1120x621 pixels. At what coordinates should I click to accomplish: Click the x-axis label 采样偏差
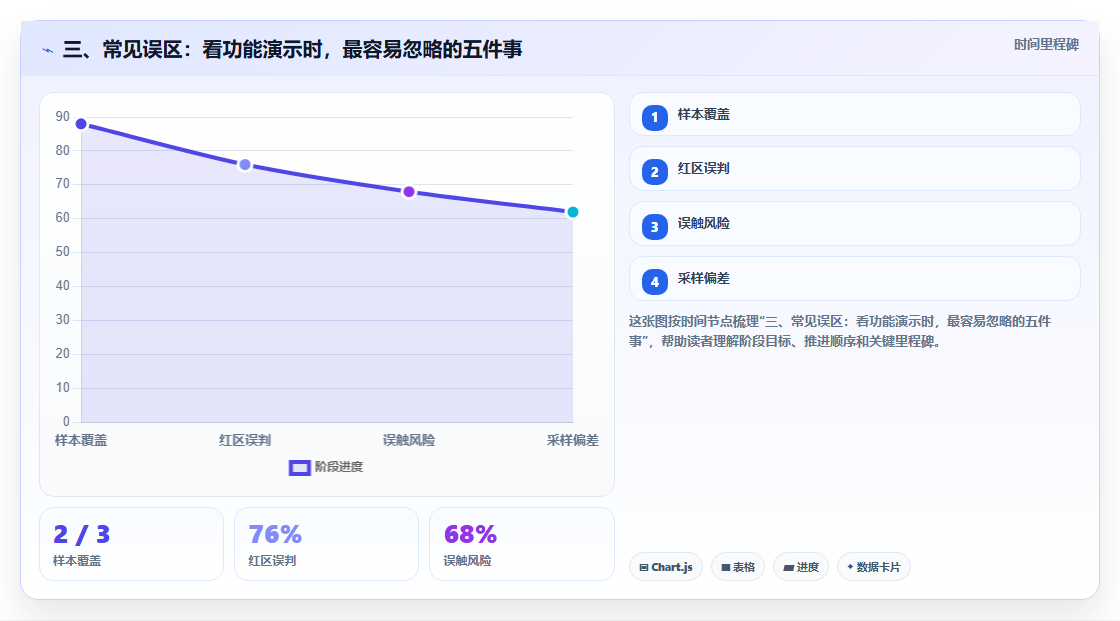point(572,440)
